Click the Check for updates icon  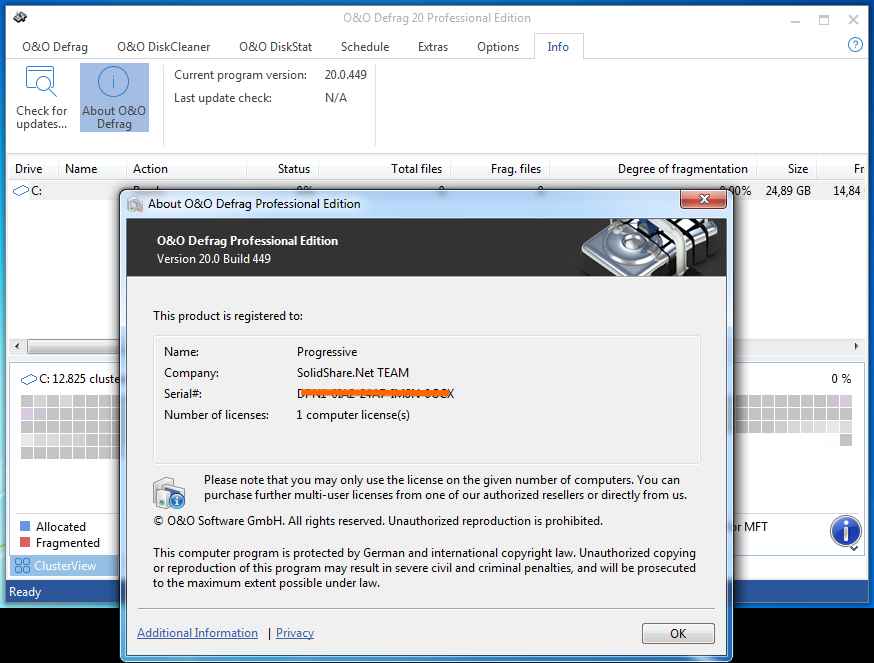coord(41,82)
